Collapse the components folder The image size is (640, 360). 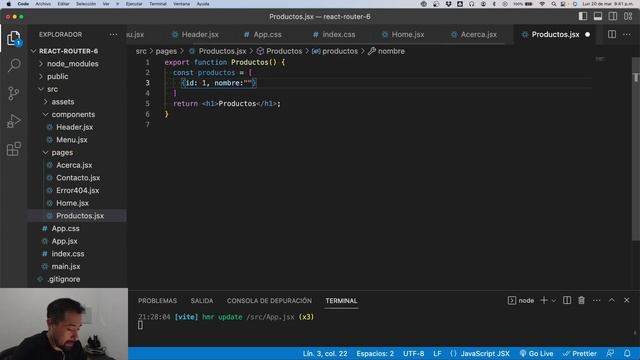click(73, 114)
